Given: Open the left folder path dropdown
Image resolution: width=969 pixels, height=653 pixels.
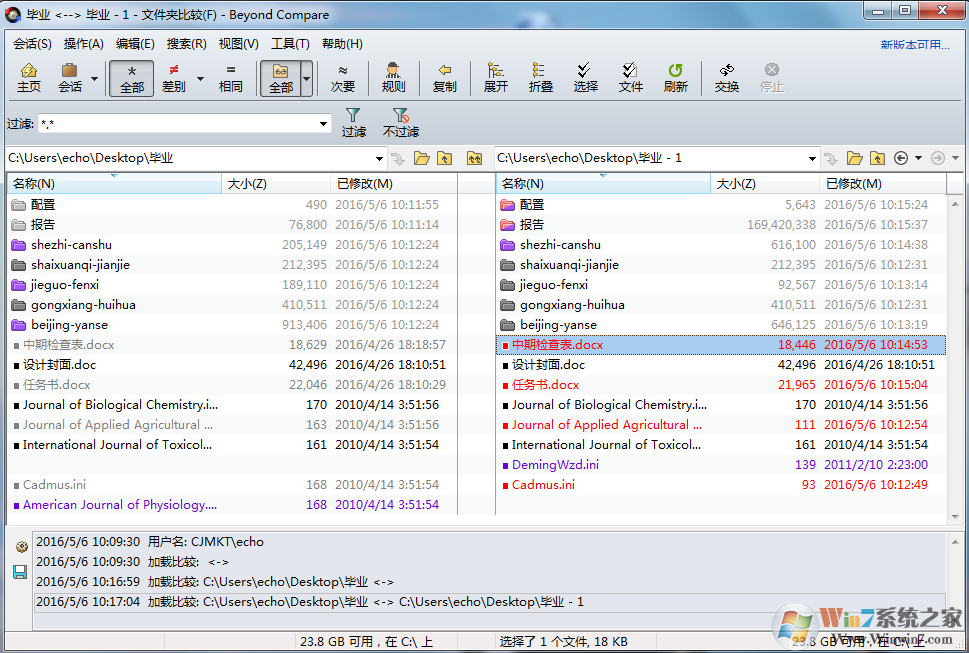Looking at the screenshot, I should pos(379,158).
